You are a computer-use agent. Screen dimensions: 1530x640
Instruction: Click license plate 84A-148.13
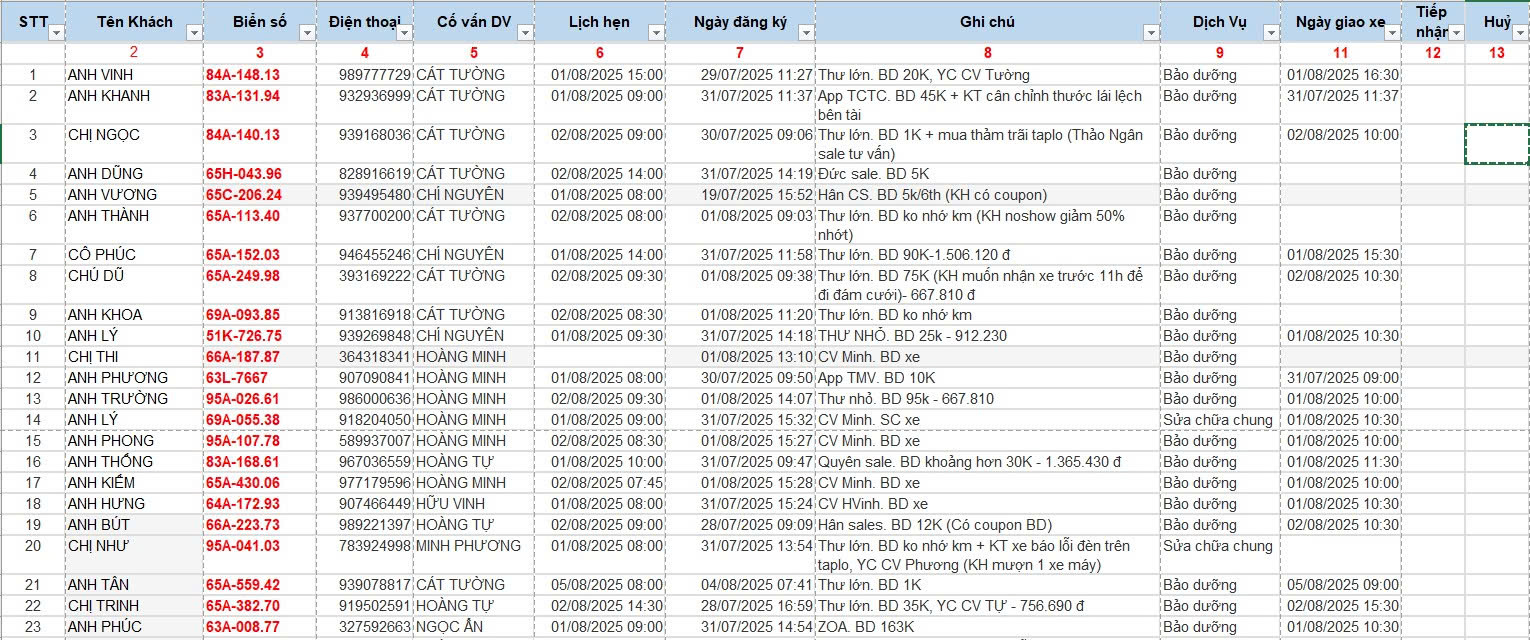point(242,75)
